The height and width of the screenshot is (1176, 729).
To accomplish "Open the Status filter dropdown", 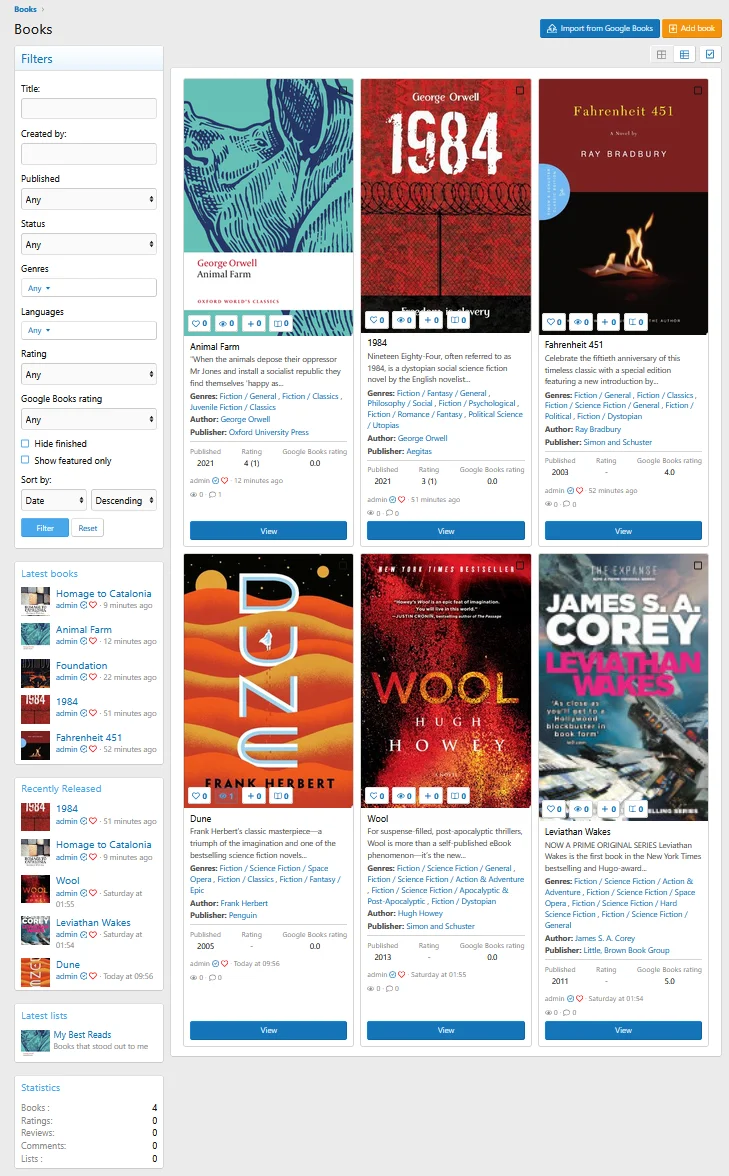I will pos(88,244).
